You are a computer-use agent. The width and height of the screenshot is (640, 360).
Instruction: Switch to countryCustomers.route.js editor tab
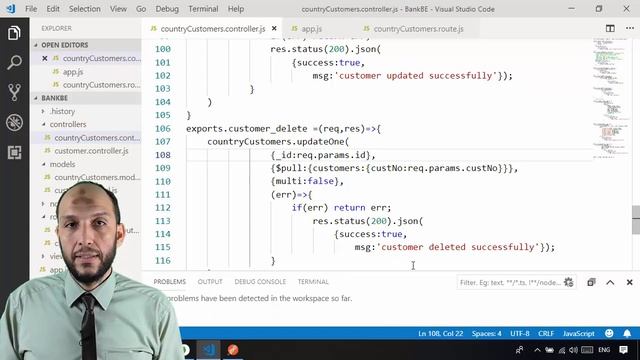[x=418, y=29]
